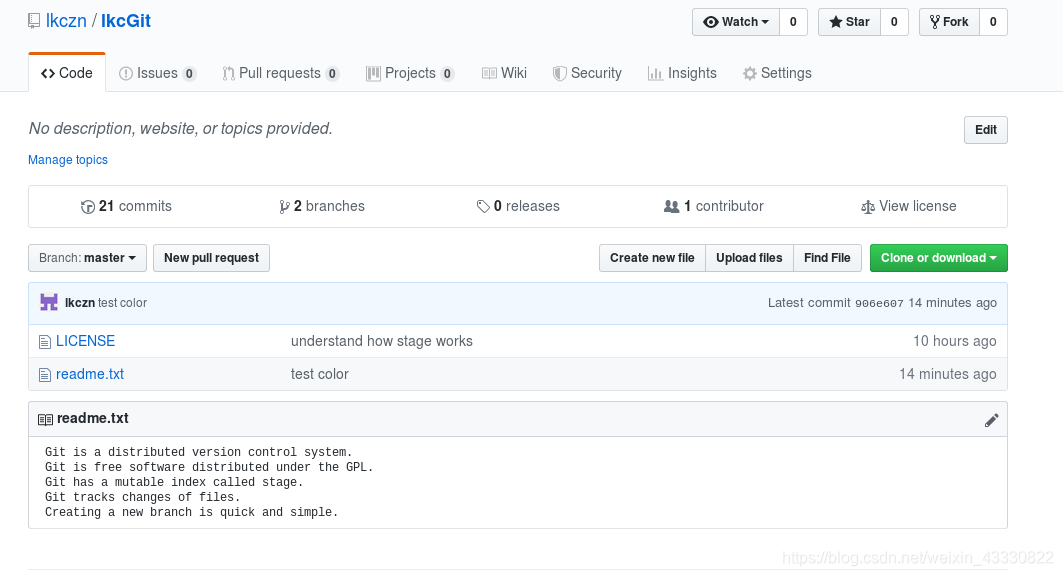Click the Manage topics link
Viewport: 1063px width, 576px height.
68,160
